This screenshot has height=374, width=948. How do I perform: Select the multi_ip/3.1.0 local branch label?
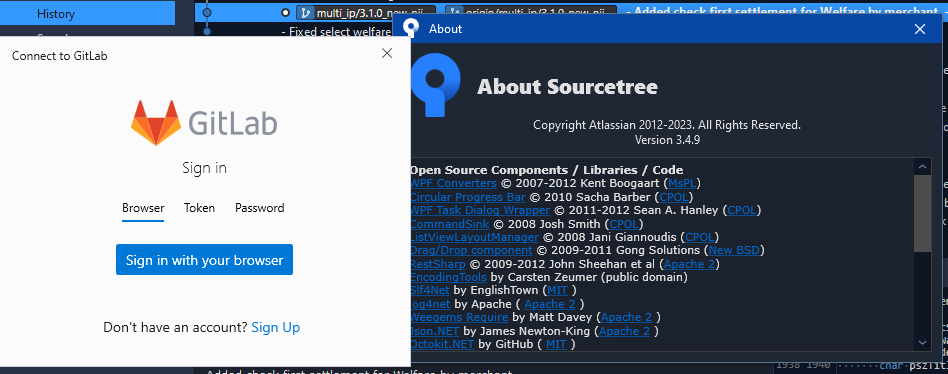coord(366,12)
